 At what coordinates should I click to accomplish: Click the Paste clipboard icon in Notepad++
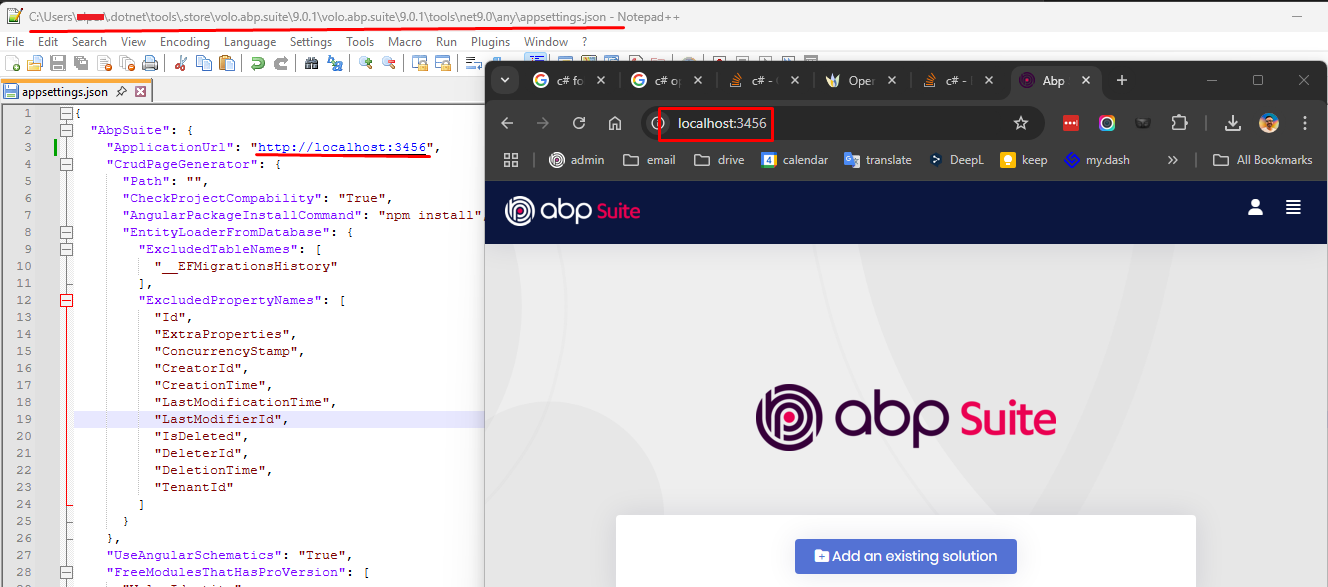[x=227, y=63]
